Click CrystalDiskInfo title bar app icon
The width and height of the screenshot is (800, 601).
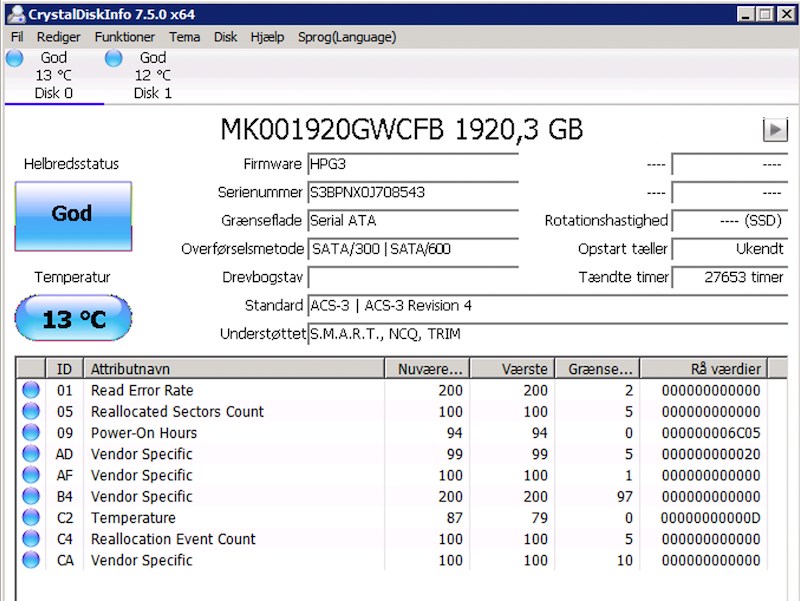pyautogui.click(x=16, y=14)
